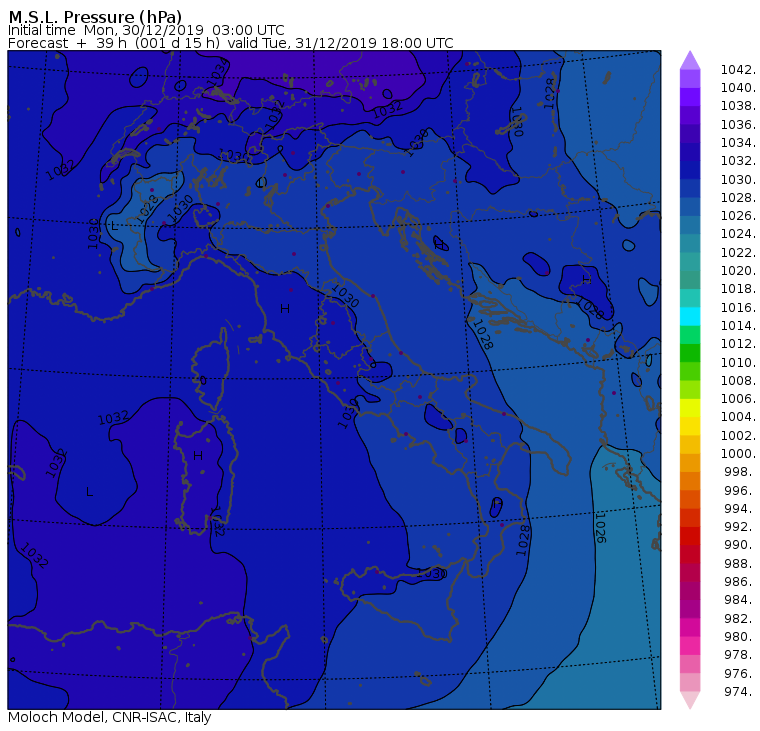The image size is (760, 731).
Task: Select the dark green swatch between 1010 and 1012
Action: pos(690,353)
